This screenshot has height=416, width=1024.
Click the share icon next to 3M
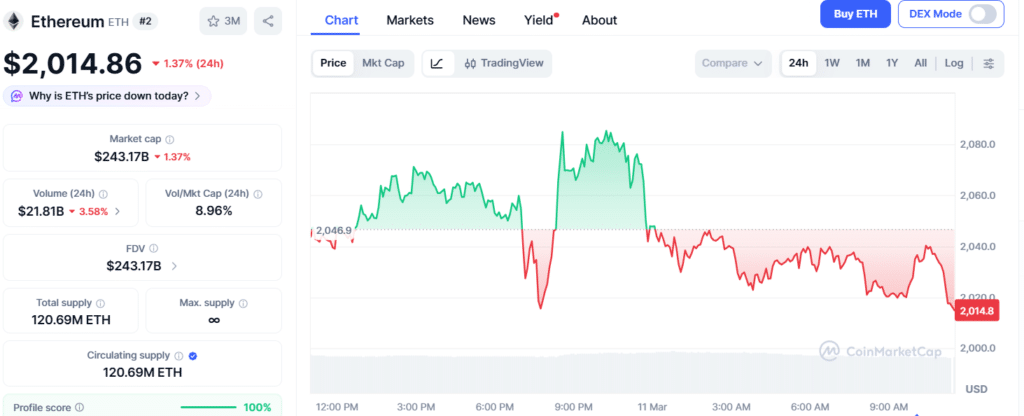tap(268, 20)
